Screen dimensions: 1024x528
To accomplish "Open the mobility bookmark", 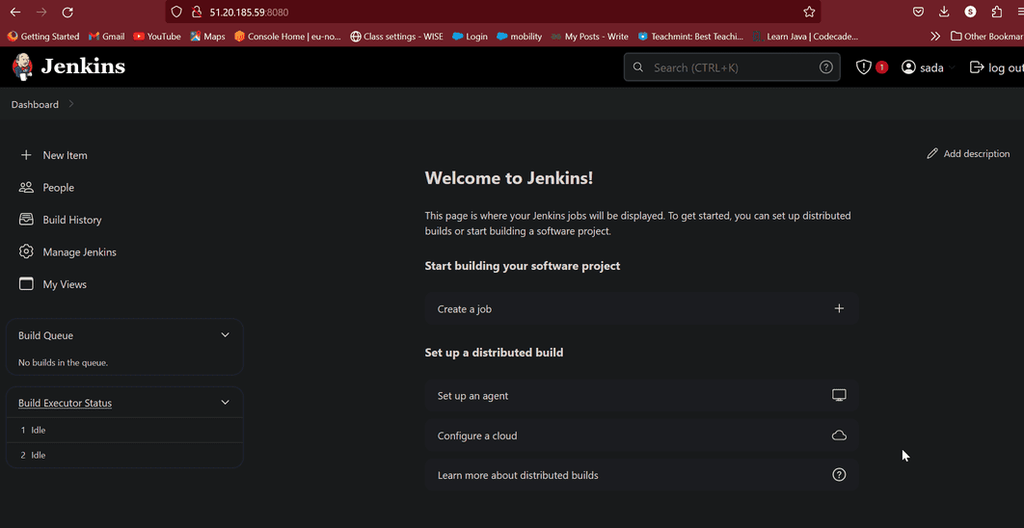I will pyautogui.click(x=519, y=36).
